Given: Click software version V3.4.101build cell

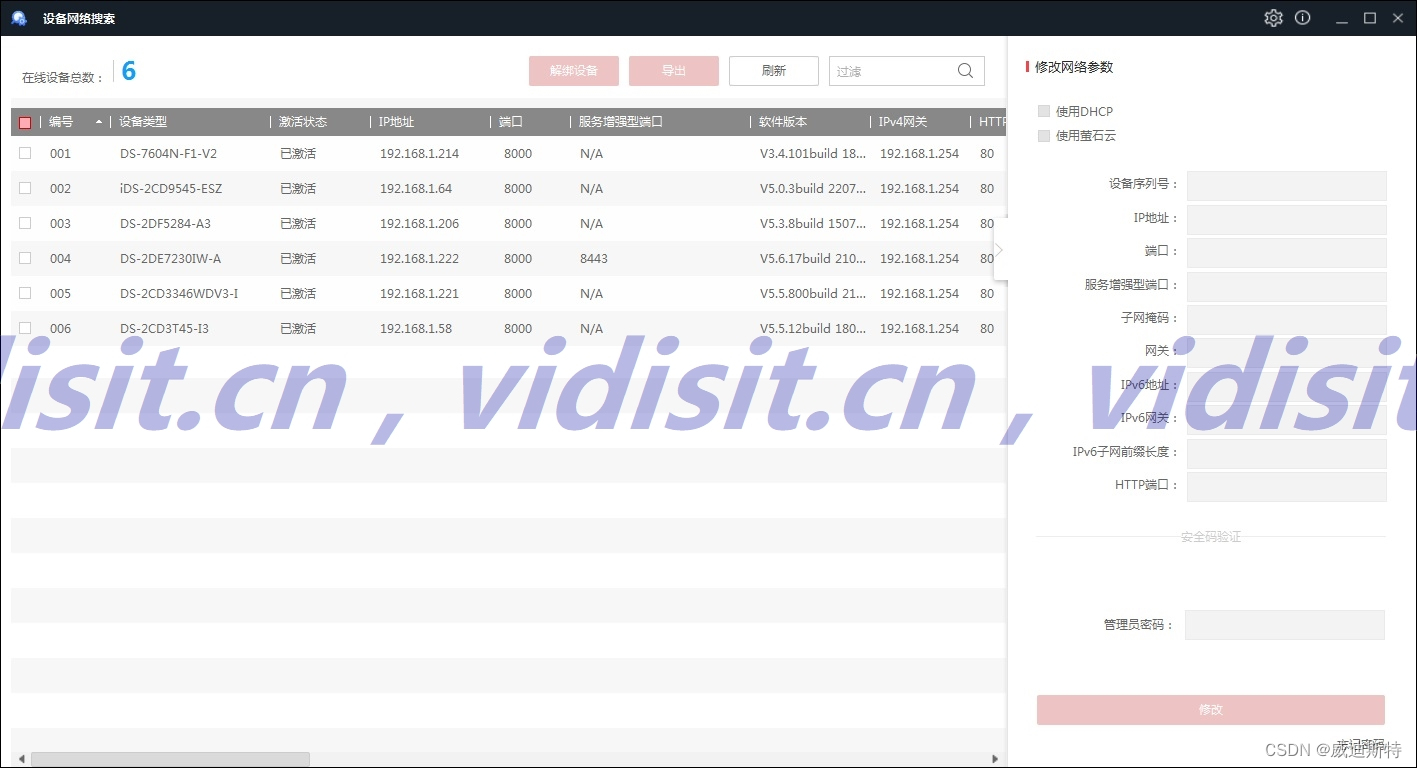Looking at the screenshot, I should 813,154.
